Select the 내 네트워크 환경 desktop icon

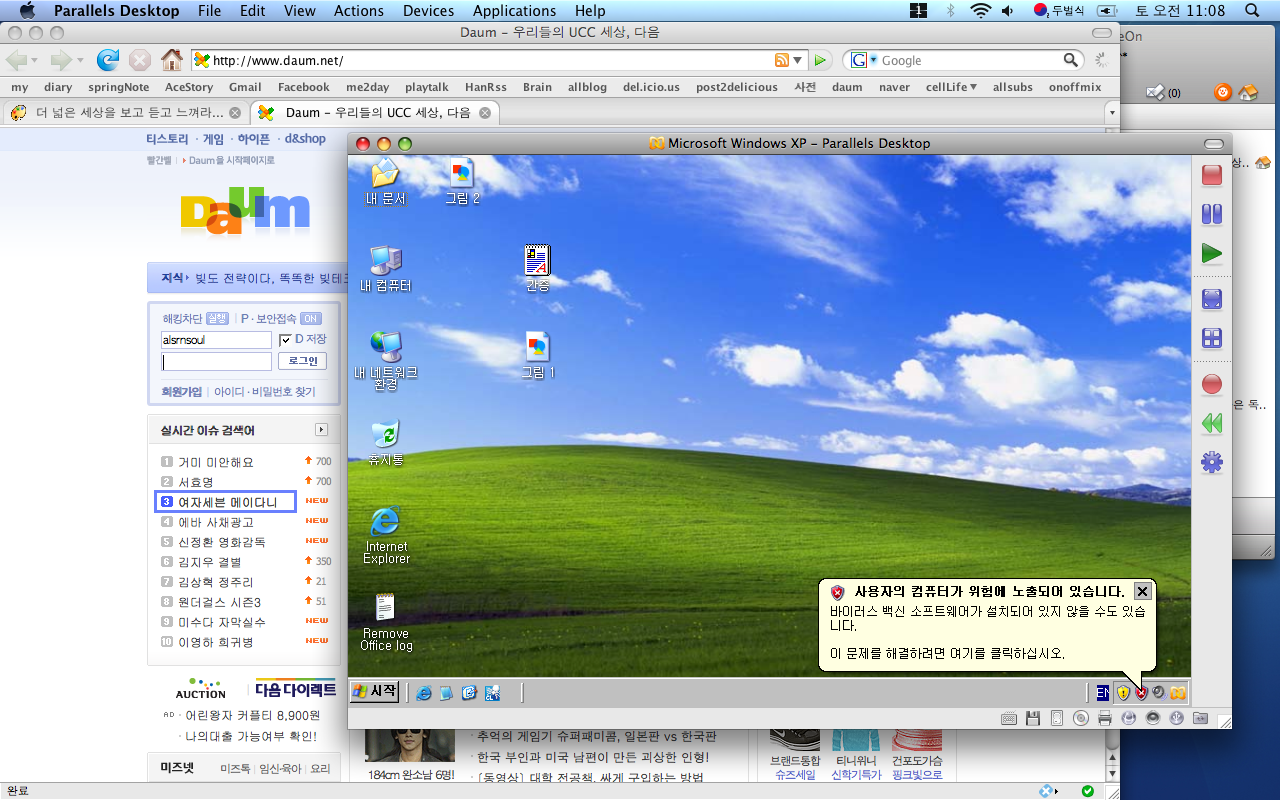click(x=386, y=361)
